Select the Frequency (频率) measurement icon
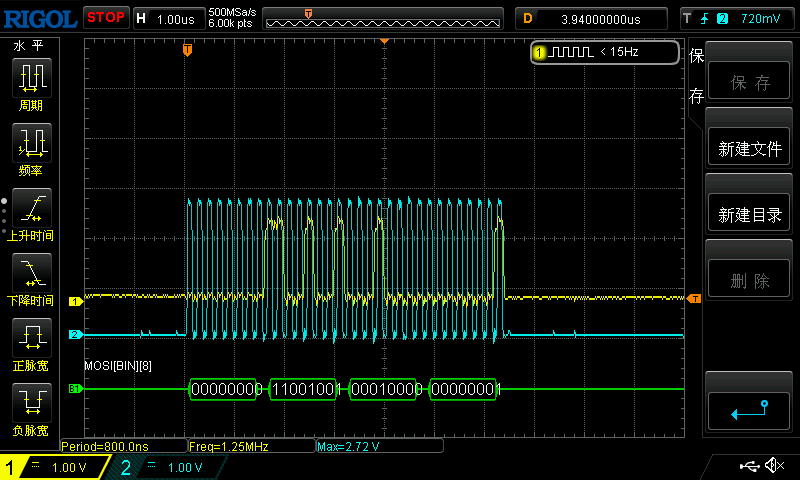 click(32, 142)
